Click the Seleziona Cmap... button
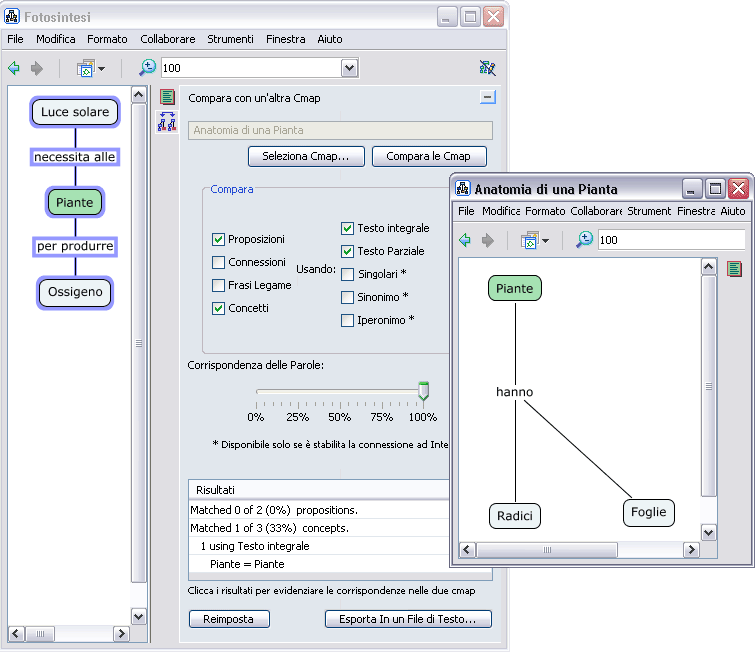This screenshot has height=652, width=755. 305,157
